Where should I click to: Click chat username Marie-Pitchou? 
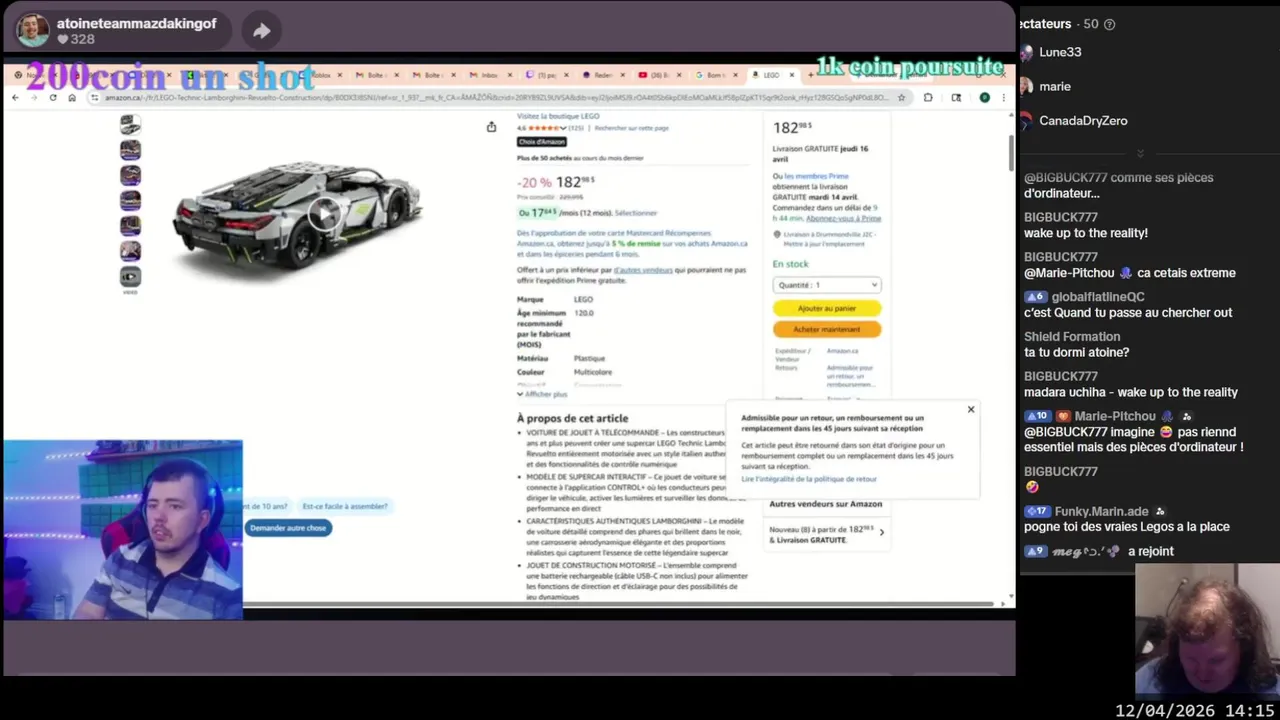[x=1115, y=416]
